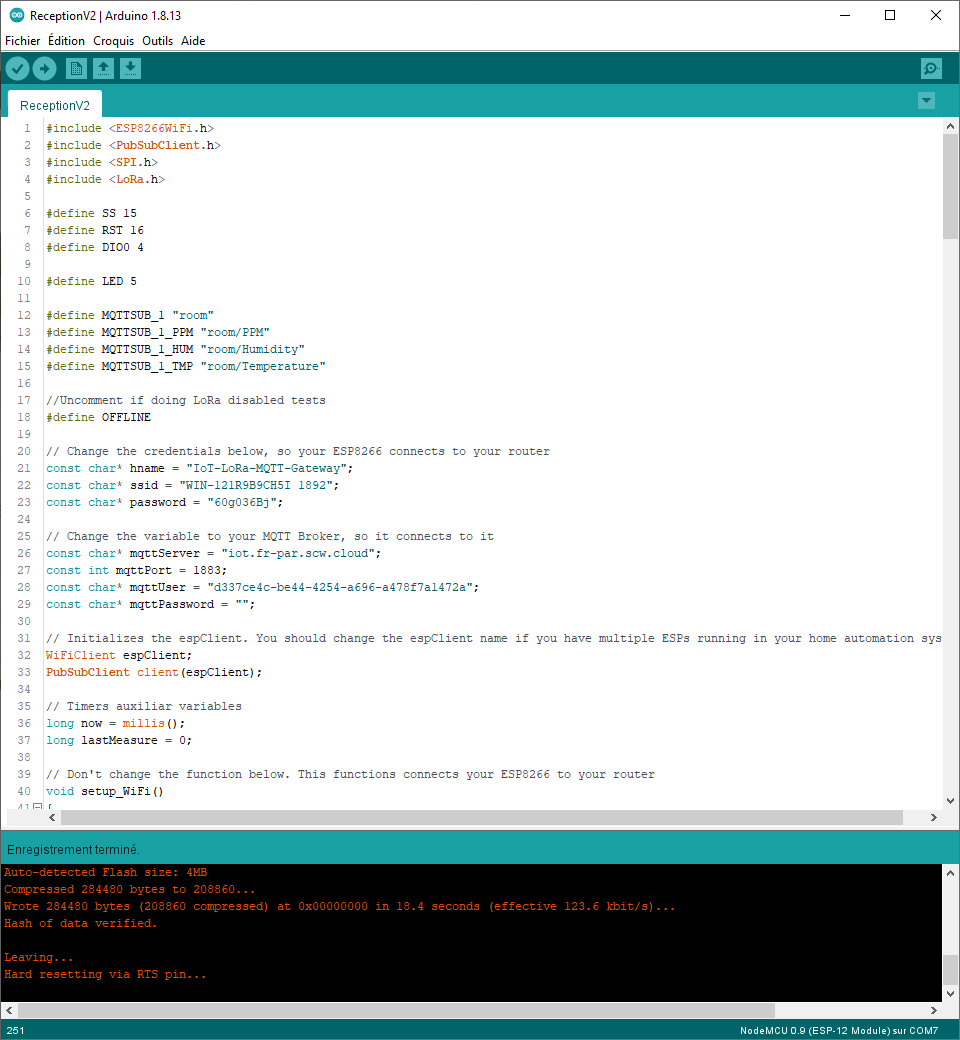Click the Verify sketch icon

[17, 68]
